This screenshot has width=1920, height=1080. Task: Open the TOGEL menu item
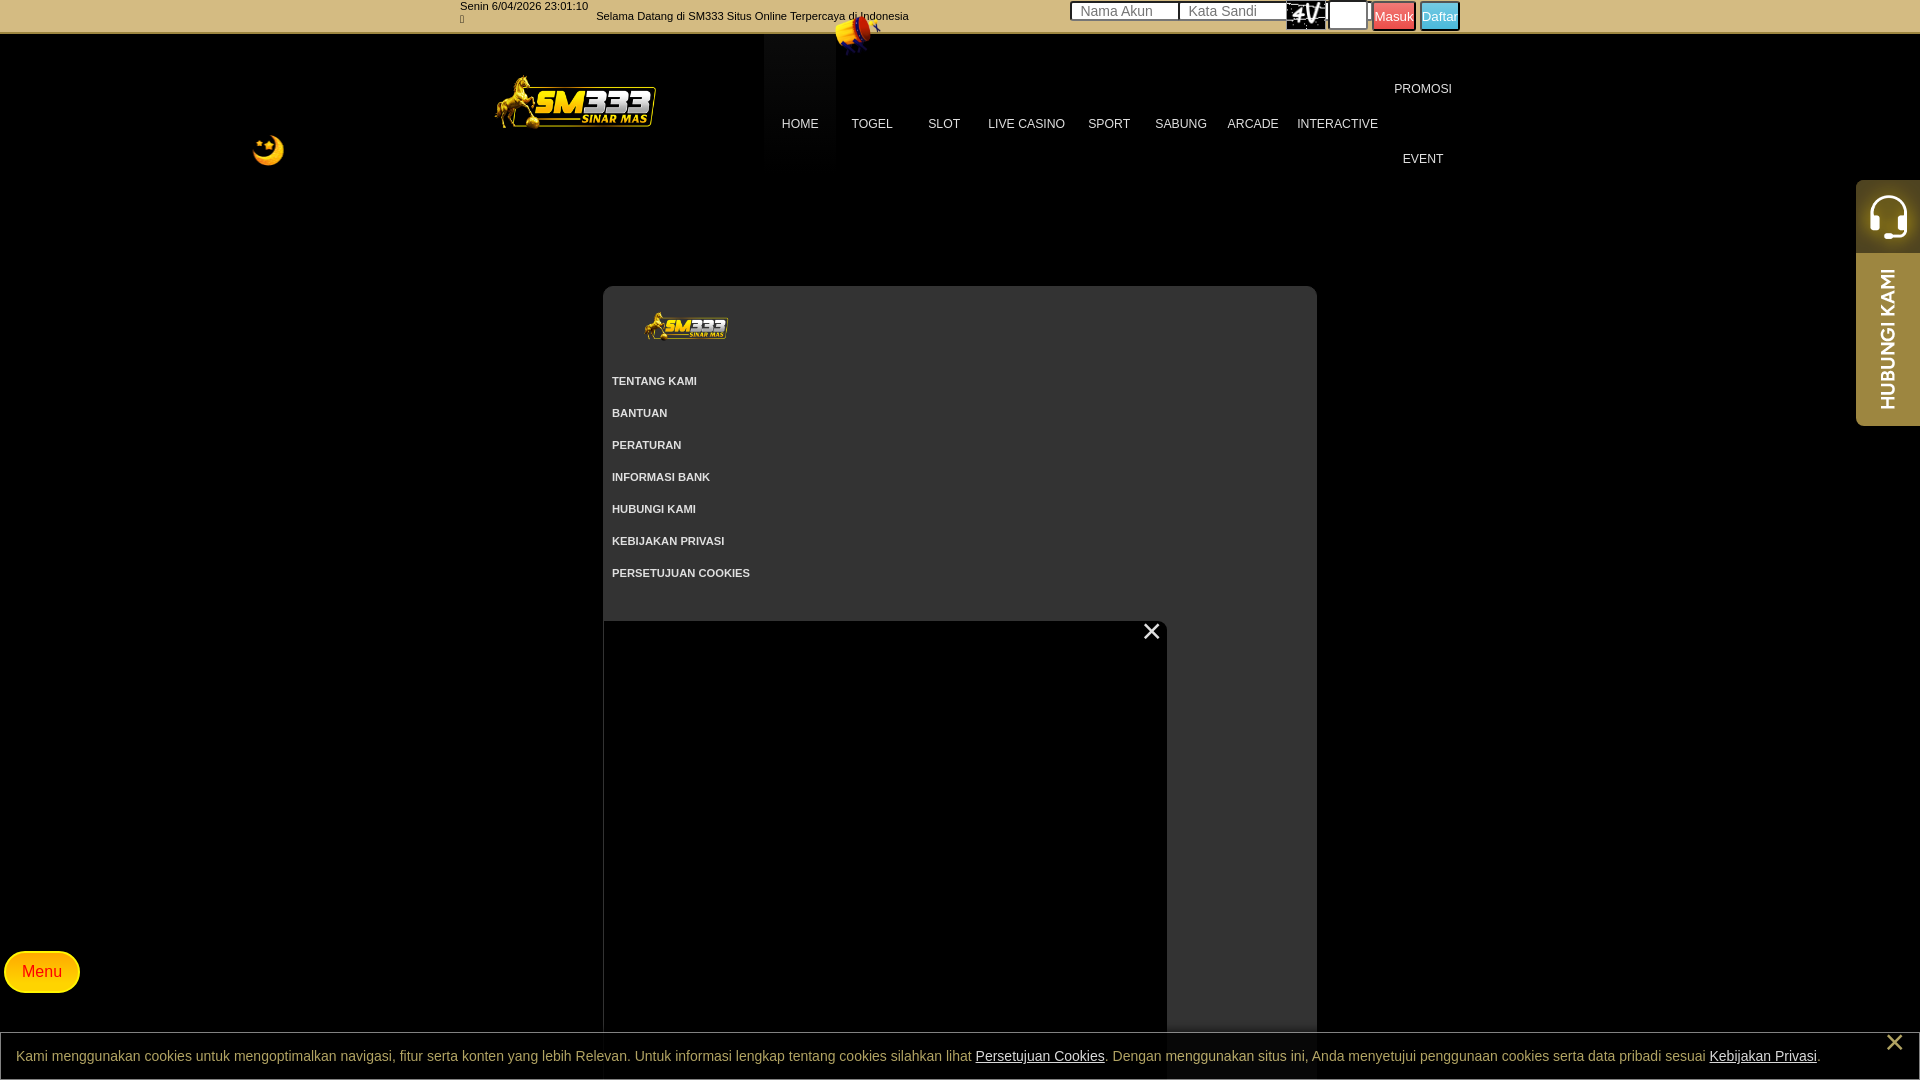coord(872,124)
